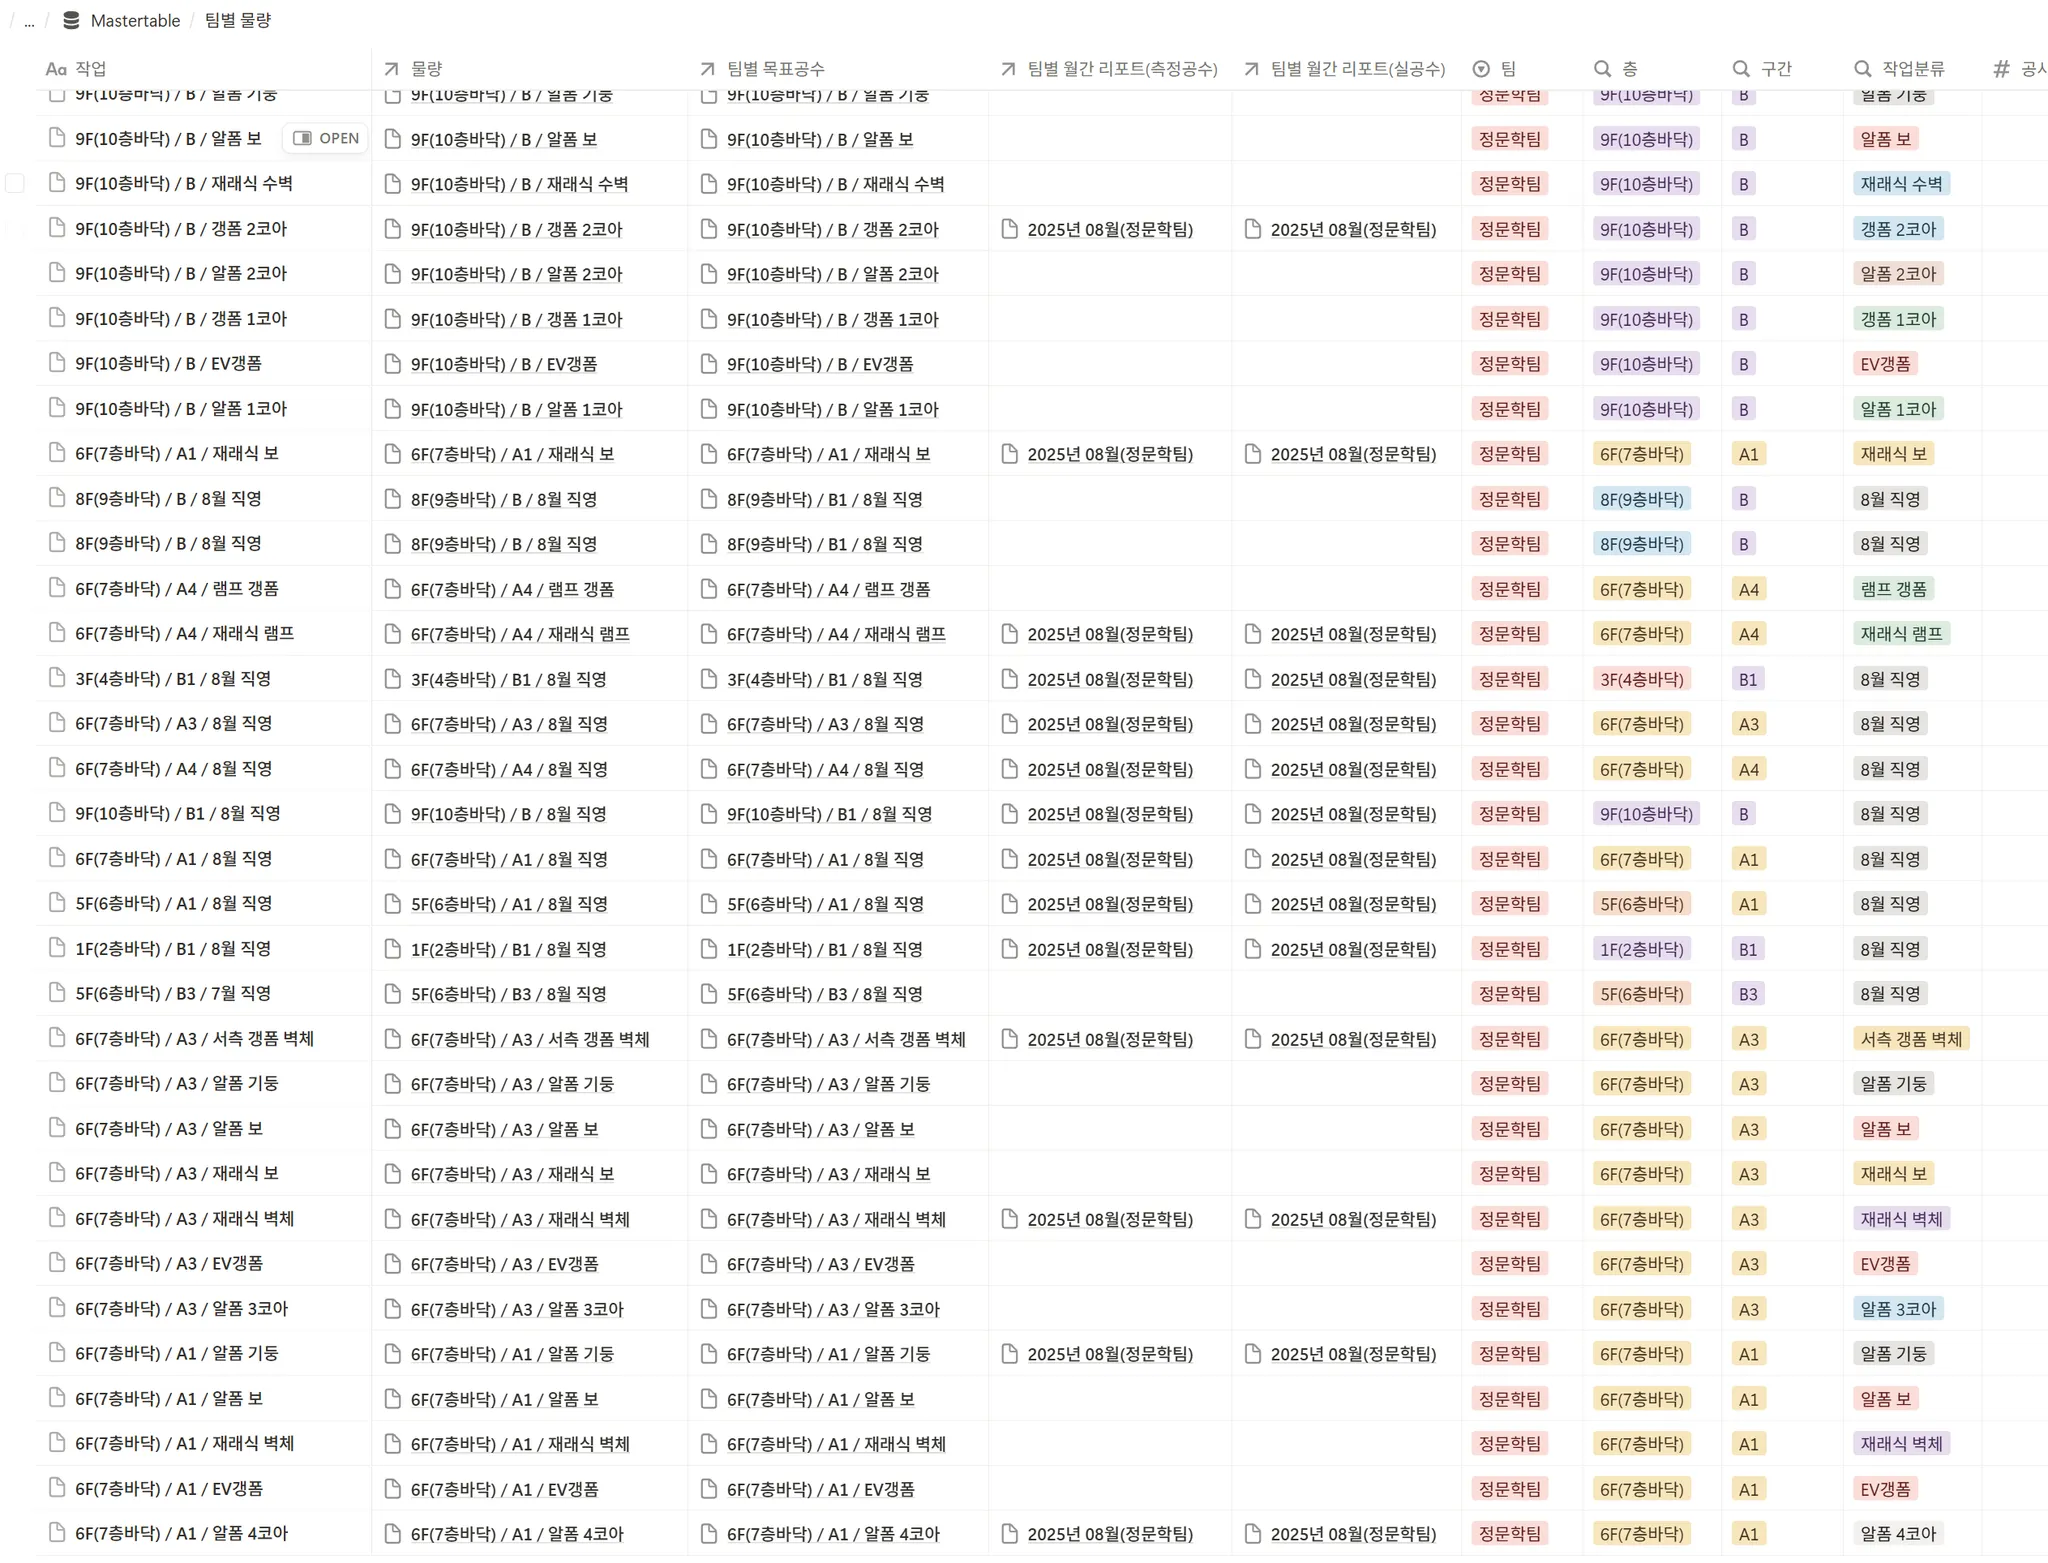Open 2025년 08월(정문학팀) link in 갱폼 2코아 row
2048x1563 pixels.
tap(1109, 229)
